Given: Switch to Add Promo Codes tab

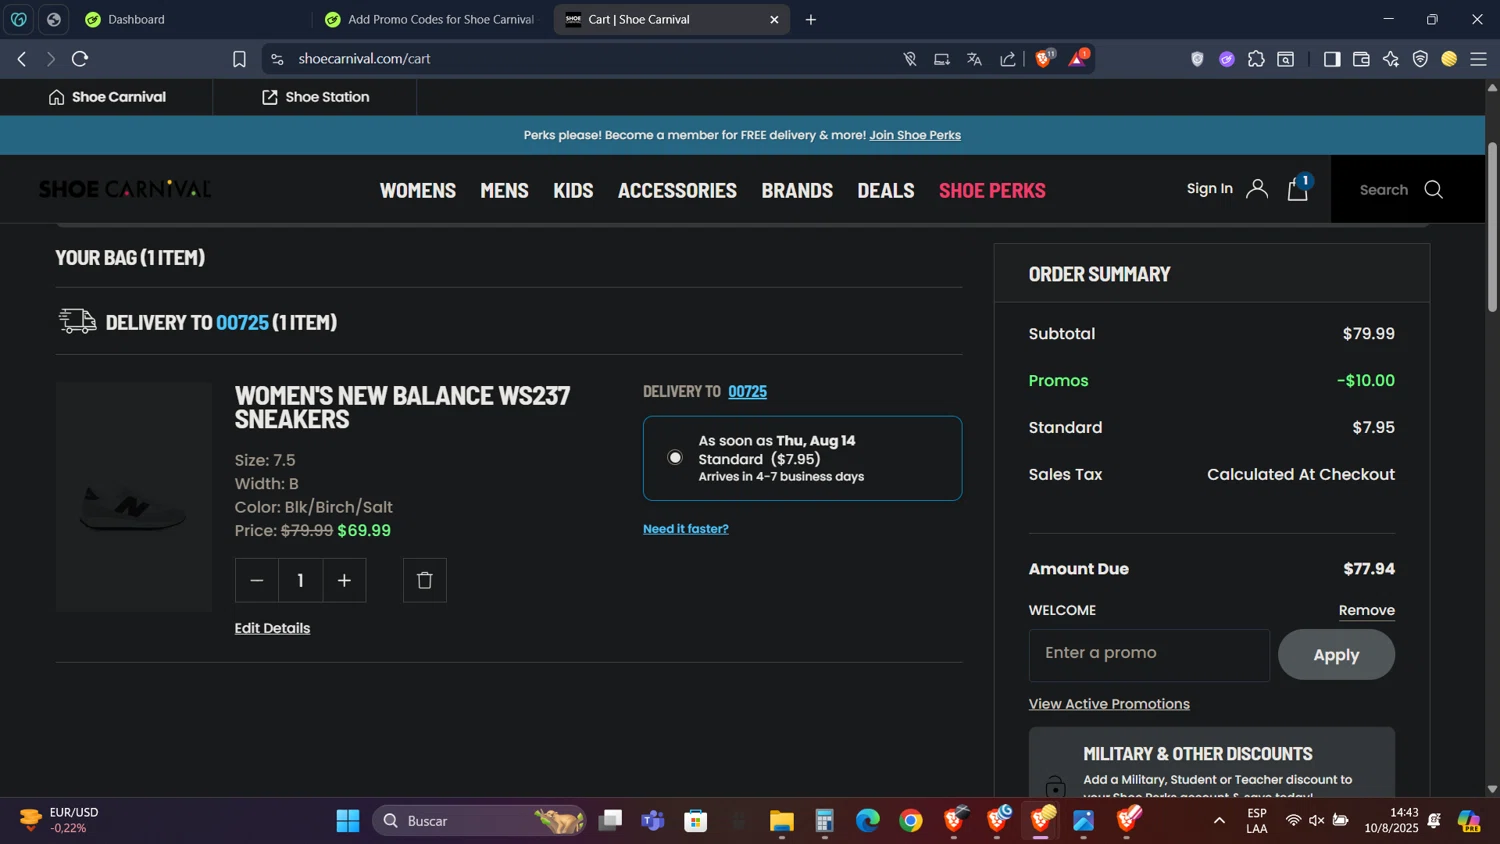Looking at the screenshot, I should (430, 19).
